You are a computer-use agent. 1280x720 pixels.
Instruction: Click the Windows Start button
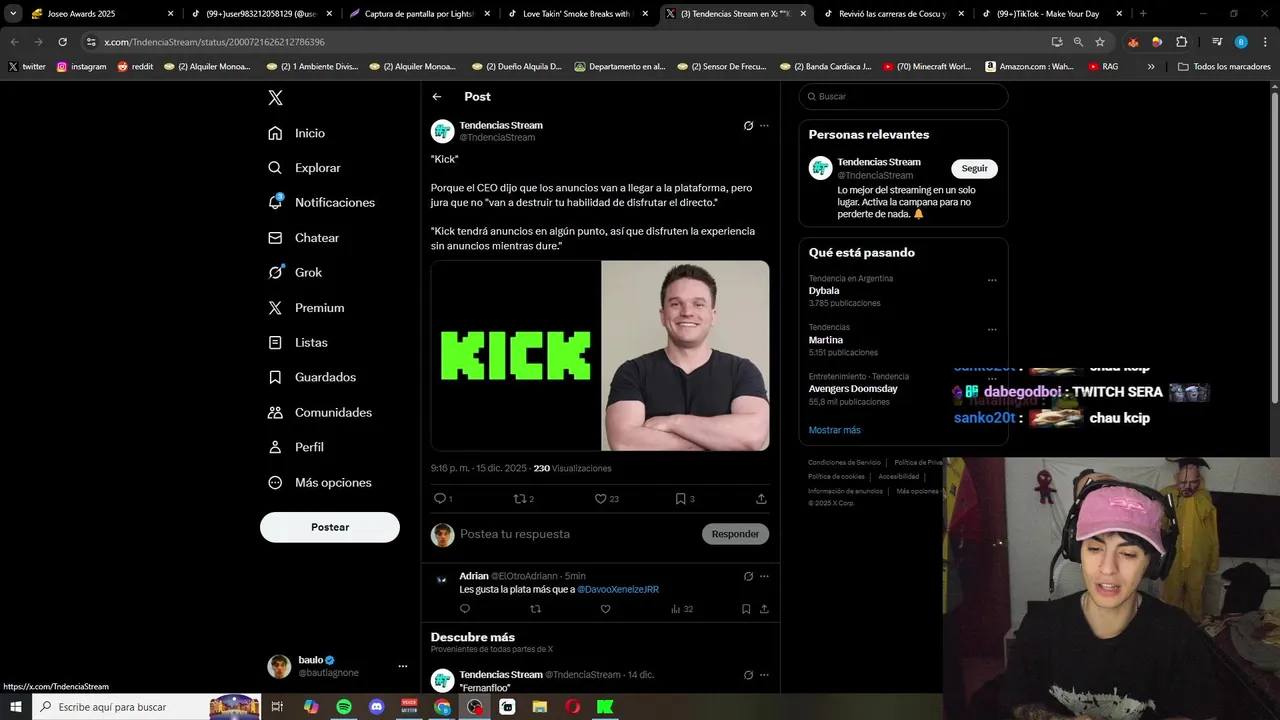coord(16,707)
